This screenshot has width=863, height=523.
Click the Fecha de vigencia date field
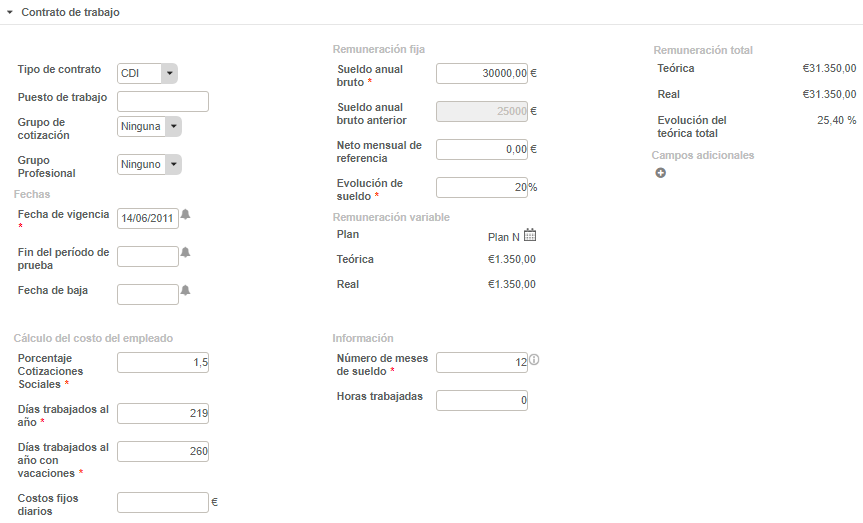click(148, 218)
